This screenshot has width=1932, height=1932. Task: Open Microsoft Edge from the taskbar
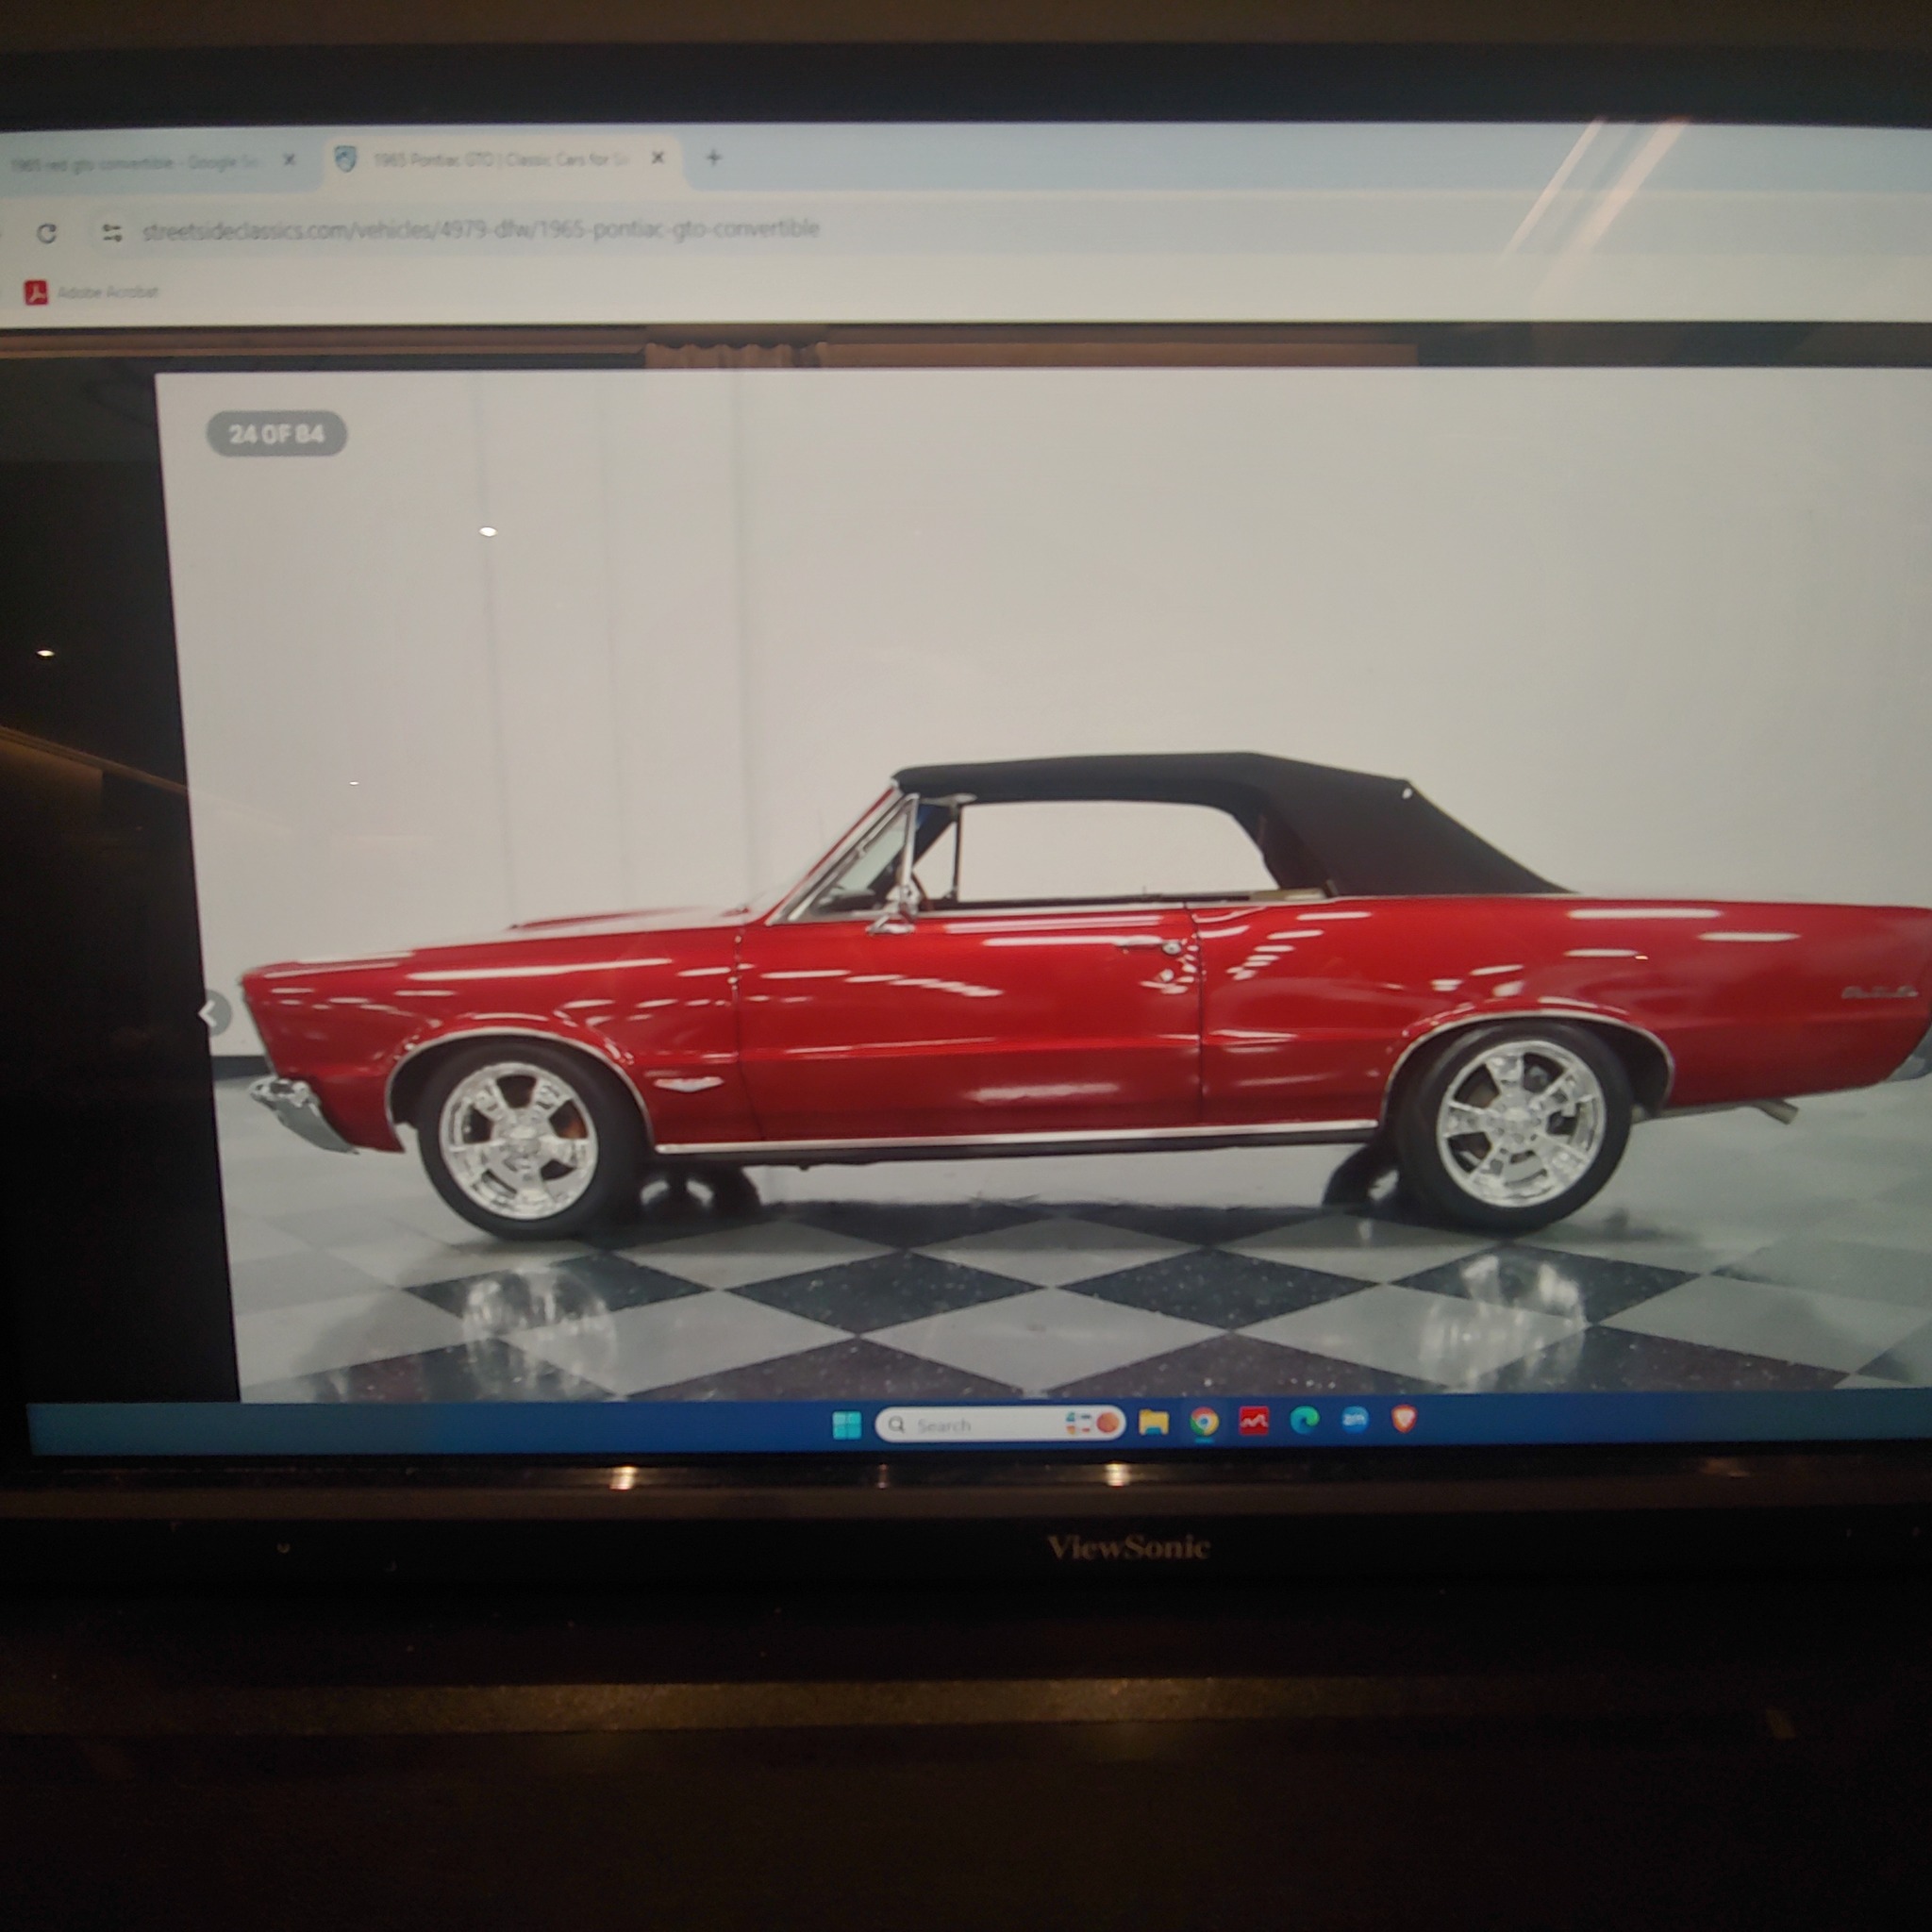[x=1303, y=1420]
